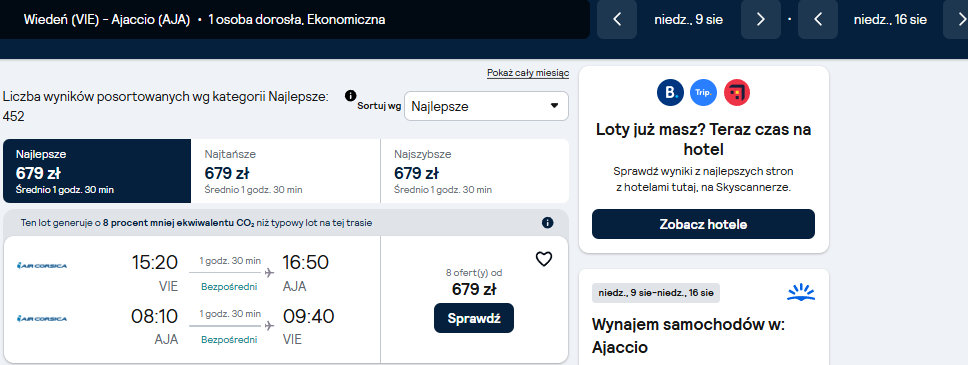The image size is (968, 365).
Task: Open the Sortuj wg Najlepsze dropdown
Action: coord(486,106)
